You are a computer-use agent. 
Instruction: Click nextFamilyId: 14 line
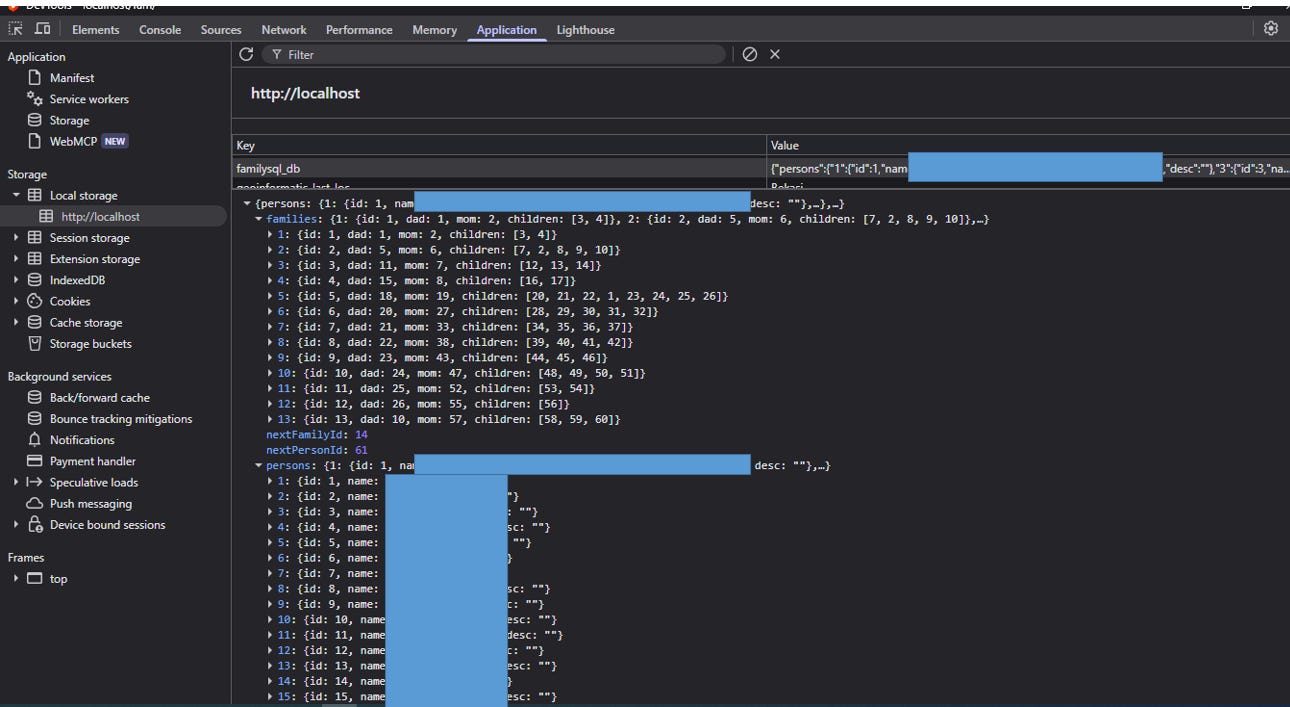316,435
